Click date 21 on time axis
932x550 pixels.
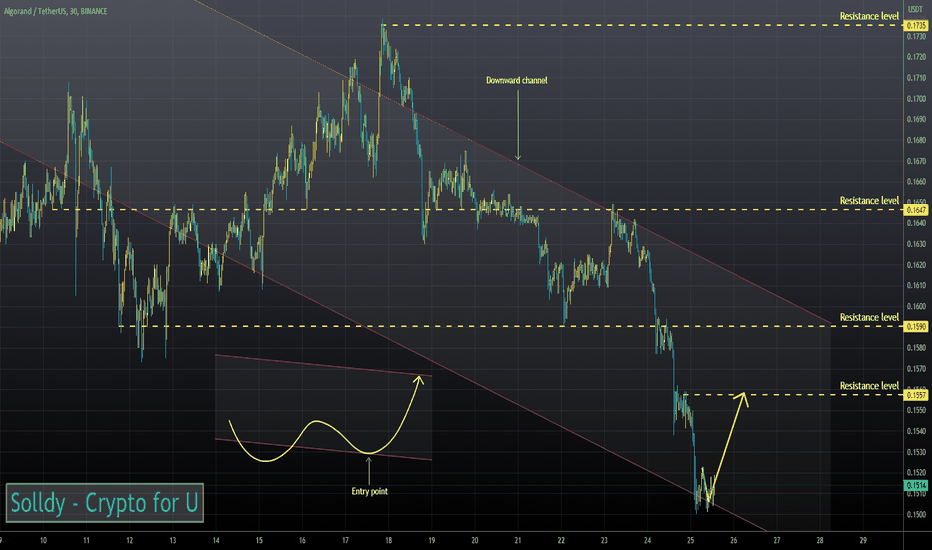[518, 540]
